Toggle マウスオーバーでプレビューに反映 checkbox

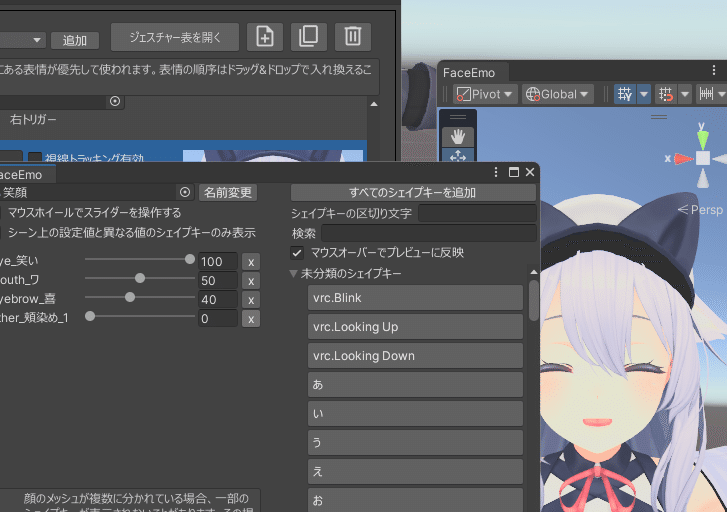point(297,253)
